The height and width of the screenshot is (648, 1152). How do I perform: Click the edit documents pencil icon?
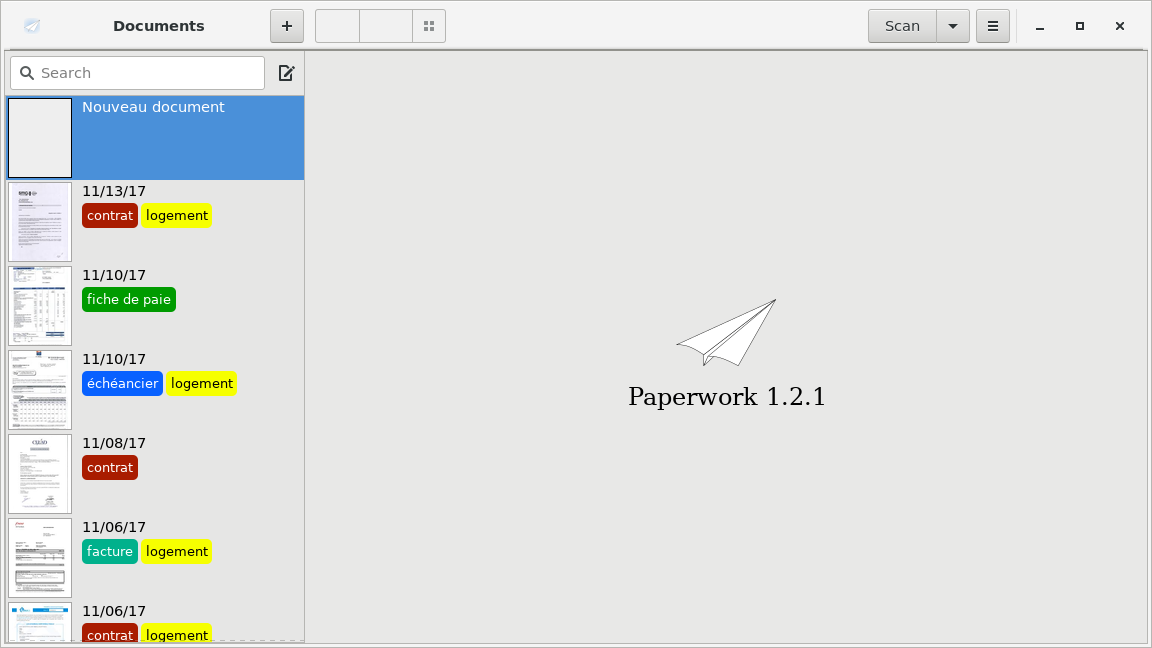[286, 73]
